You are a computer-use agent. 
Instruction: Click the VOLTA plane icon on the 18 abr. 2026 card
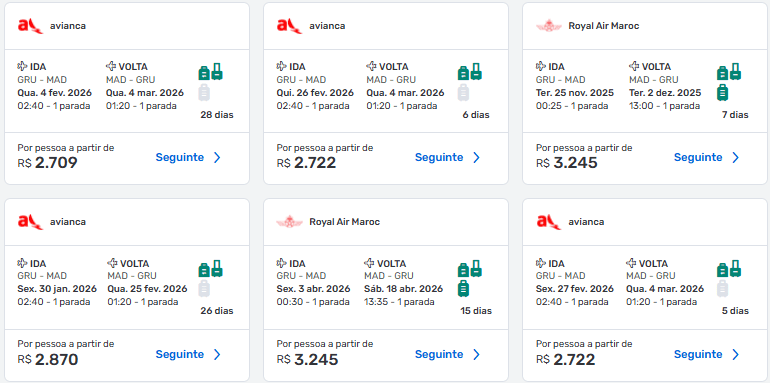click(x=370, y=263)
